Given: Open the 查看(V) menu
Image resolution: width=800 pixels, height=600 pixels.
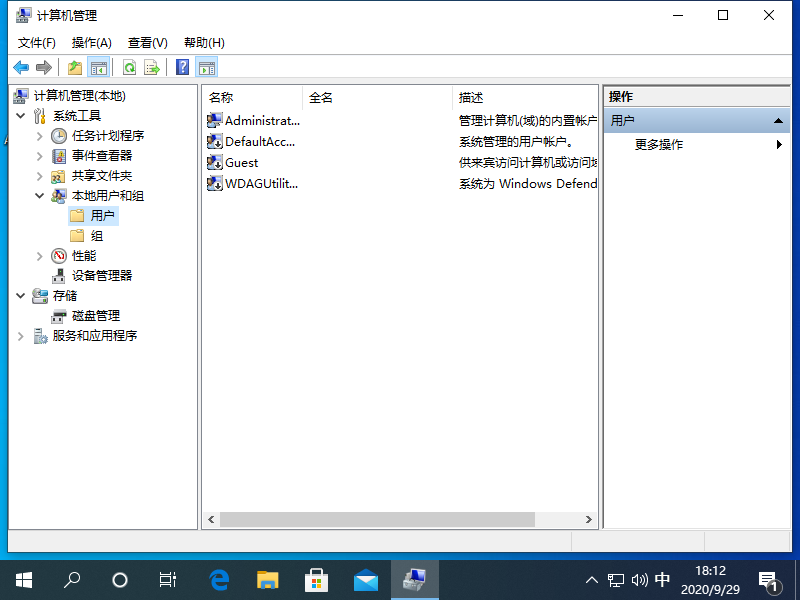Looking at the screenshot, I should 146,42.
